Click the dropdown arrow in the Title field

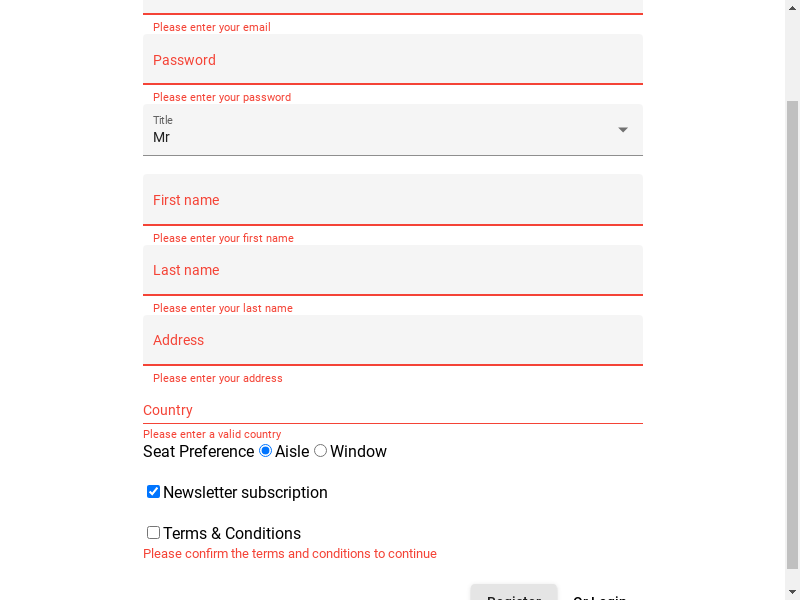tap(623, 130)
